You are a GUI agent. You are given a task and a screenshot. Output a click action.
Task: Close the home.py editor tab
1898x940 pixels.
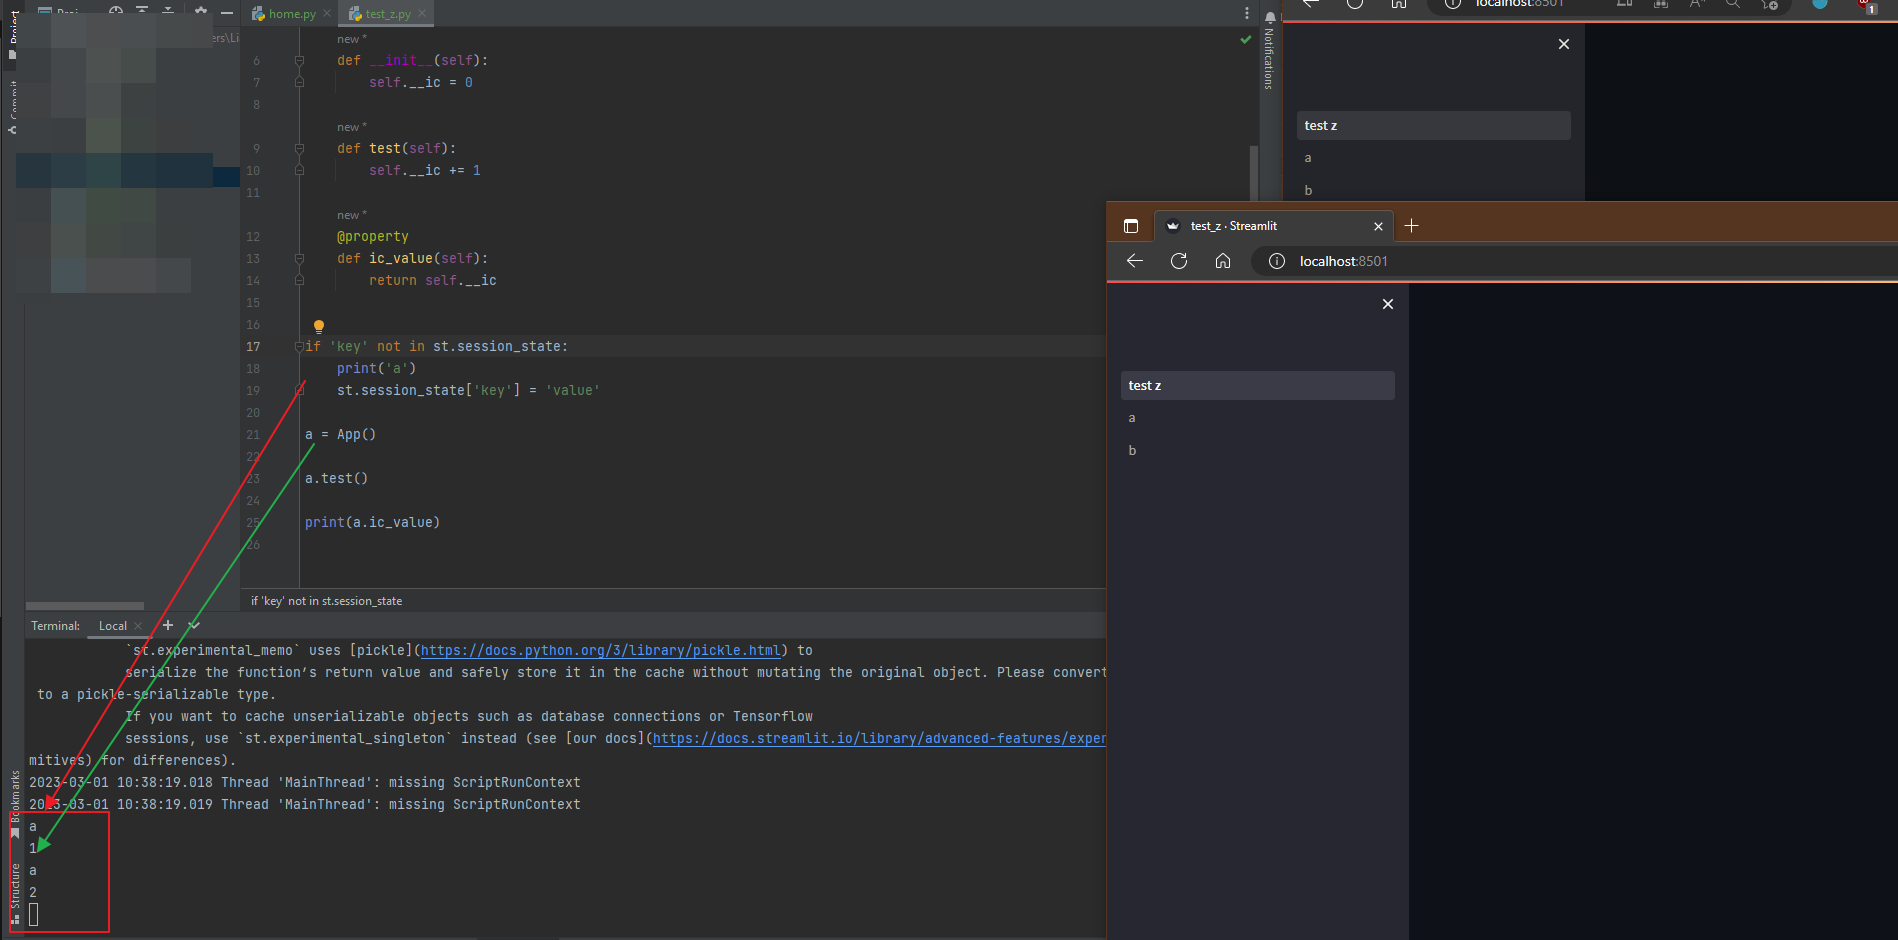[327, 14]
